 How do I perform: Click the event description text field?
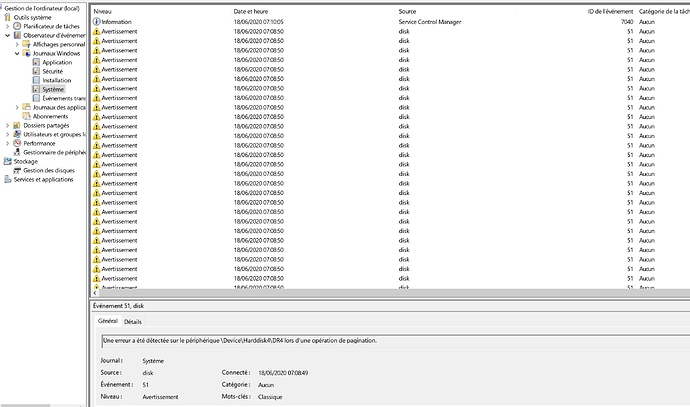[396, 341]
